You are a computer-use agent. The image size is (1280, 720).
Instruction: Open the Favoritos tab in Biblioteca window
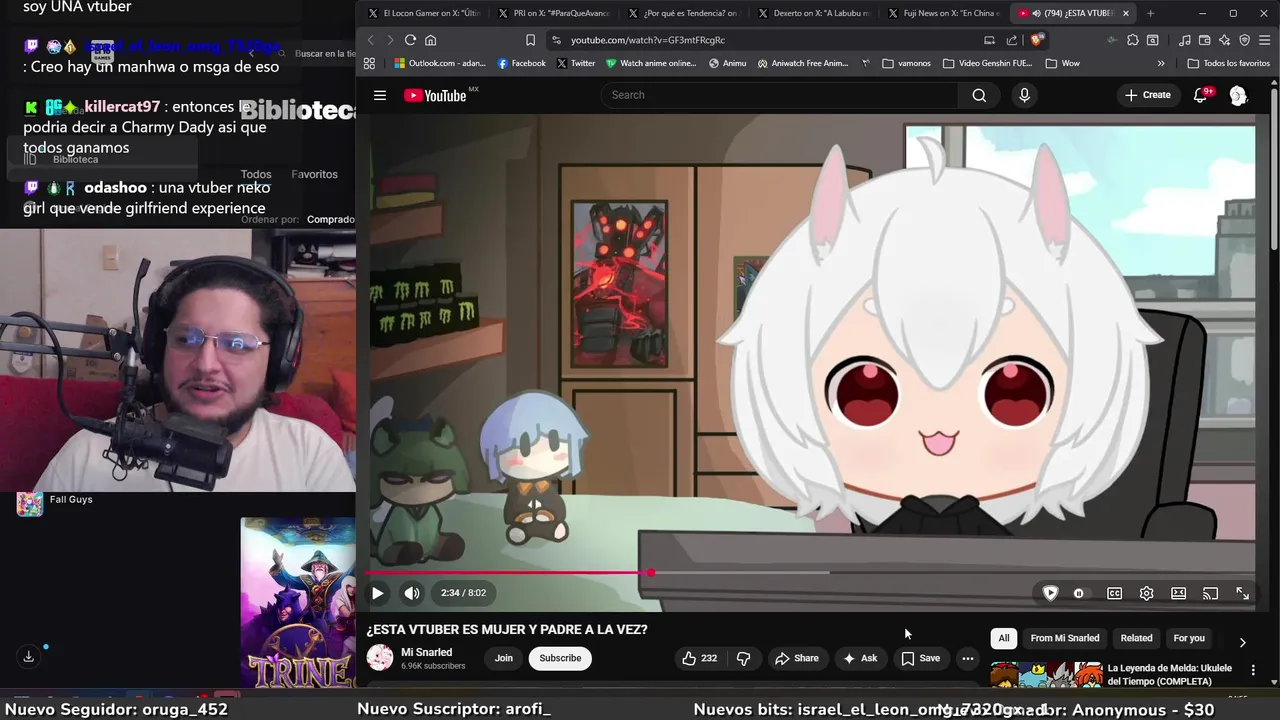coord(314,174)
